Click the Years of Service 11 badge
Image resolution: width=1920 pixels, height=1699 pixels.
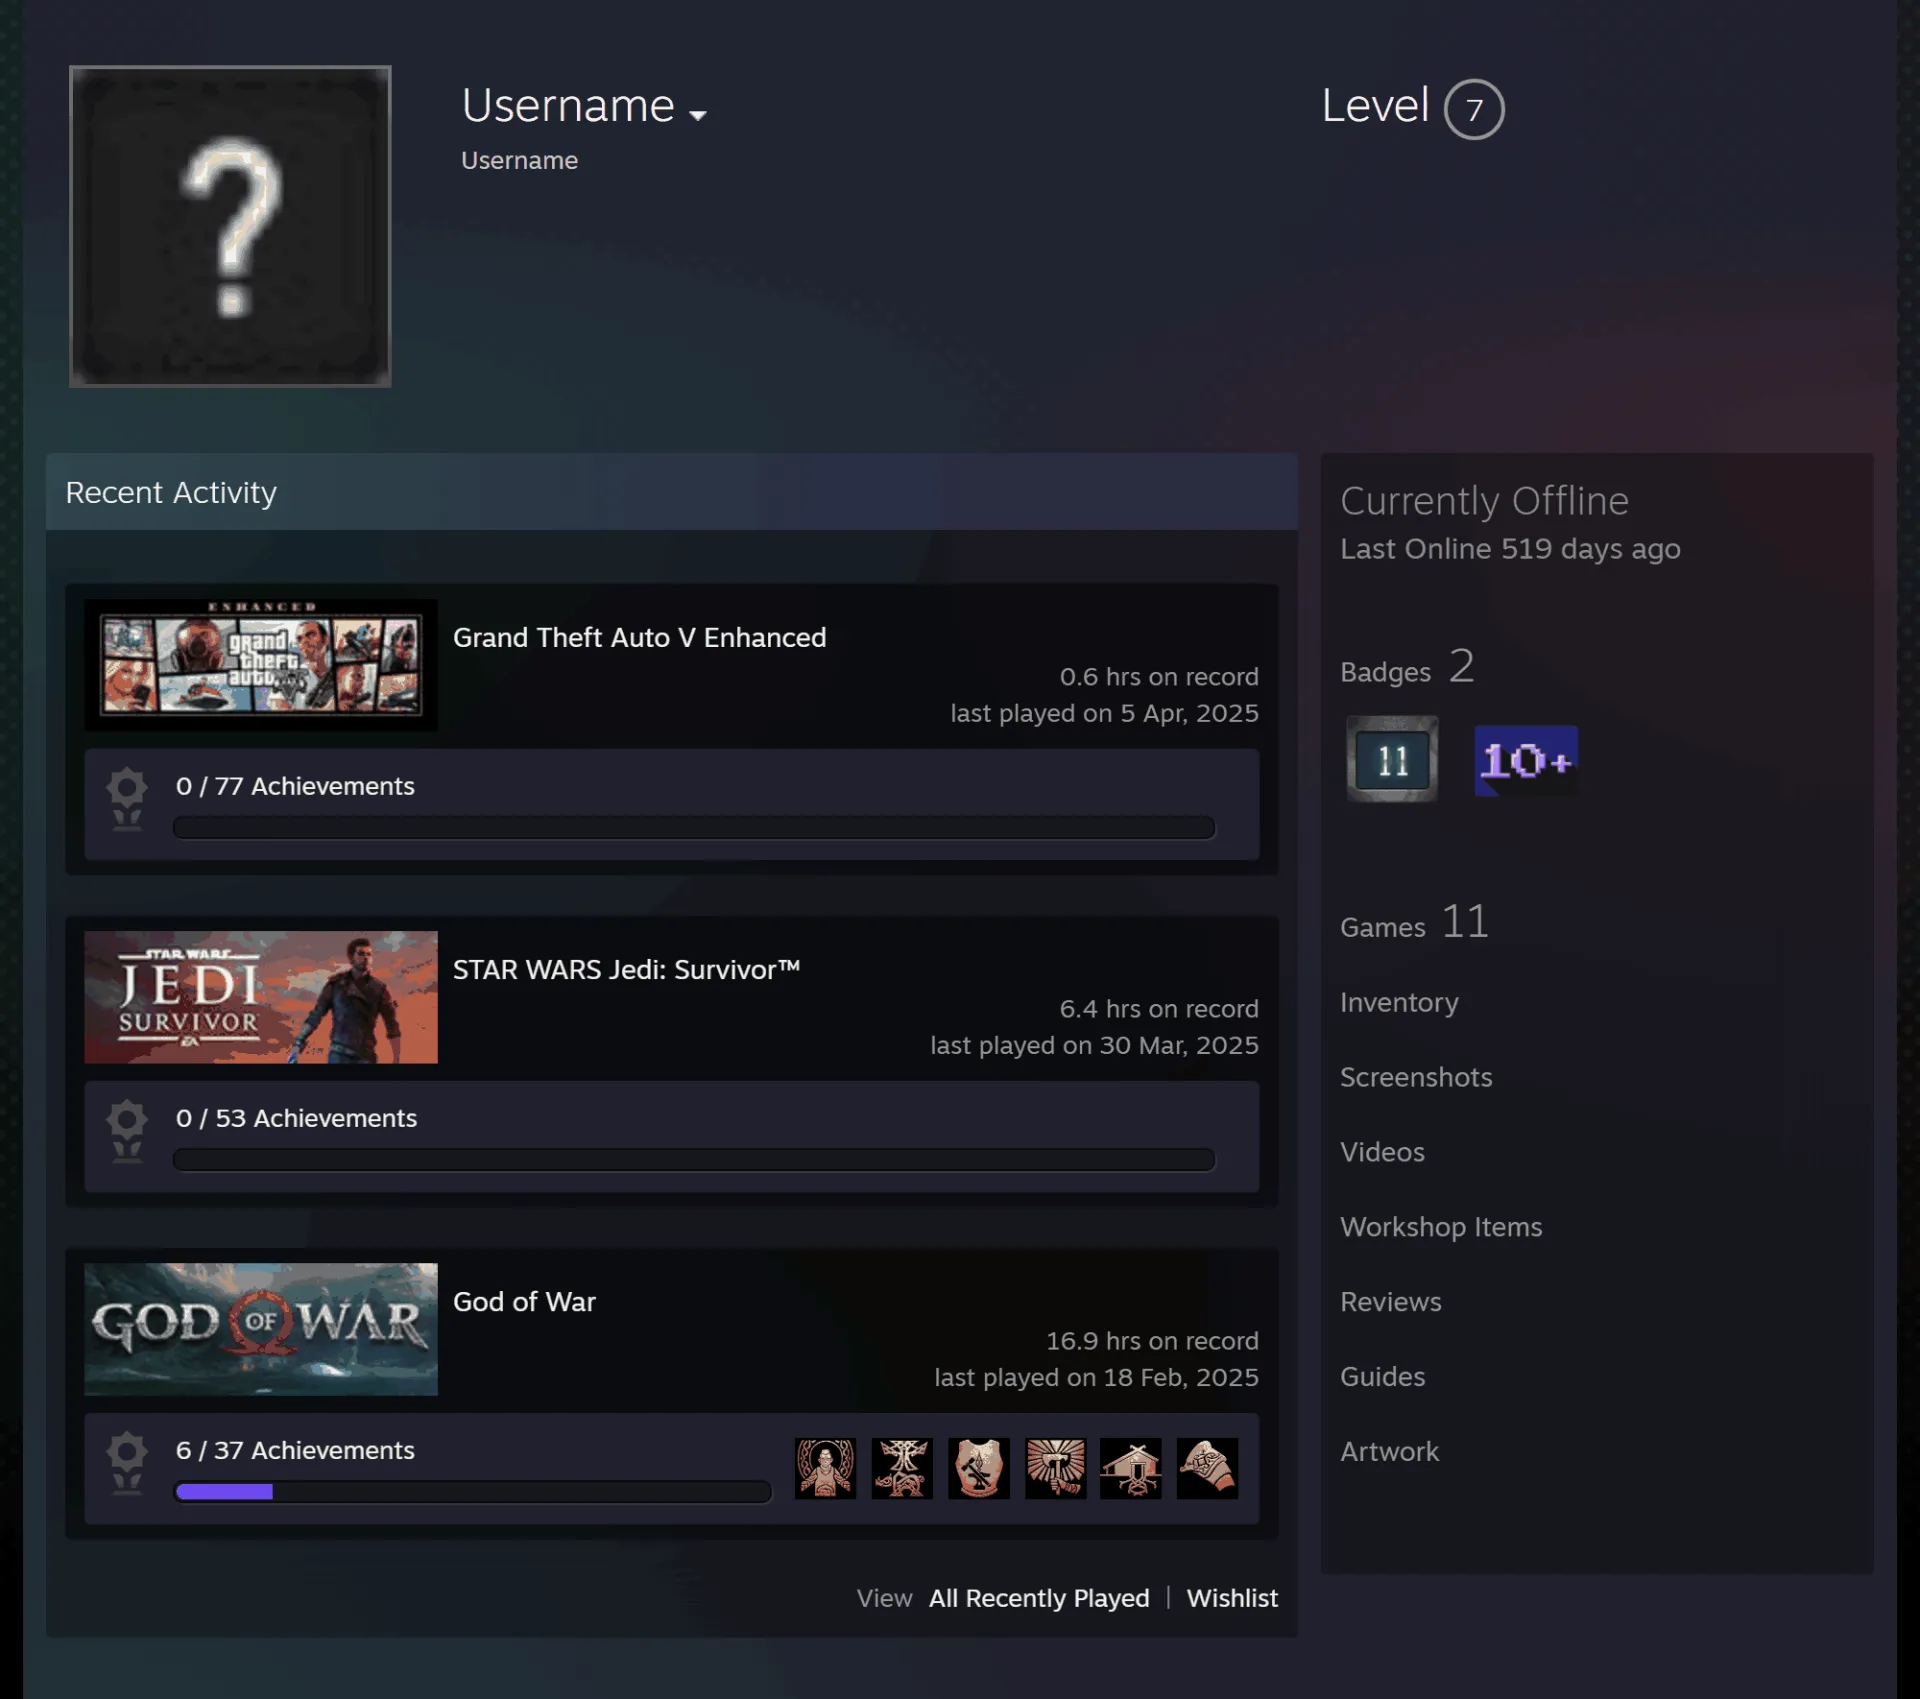click(x=1392, y=759)
